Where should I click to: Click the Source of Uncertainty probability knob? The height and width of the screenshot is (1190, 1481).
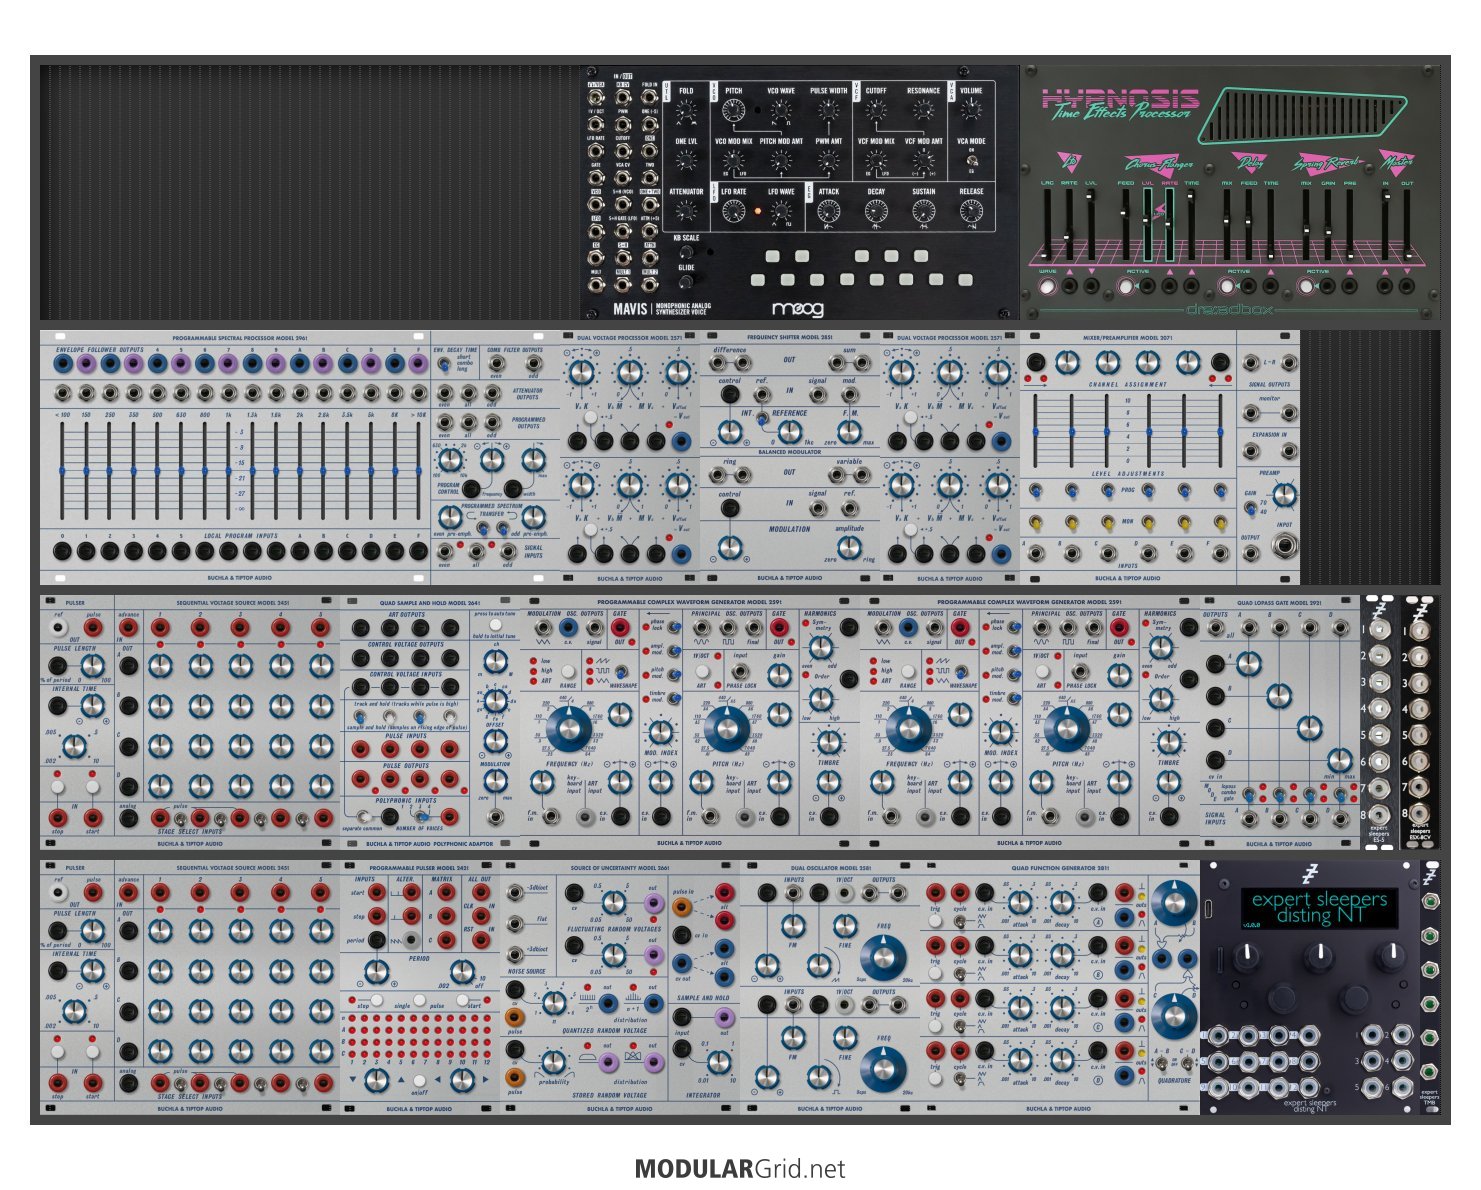pyautogui.click(x=554, y=1060)
